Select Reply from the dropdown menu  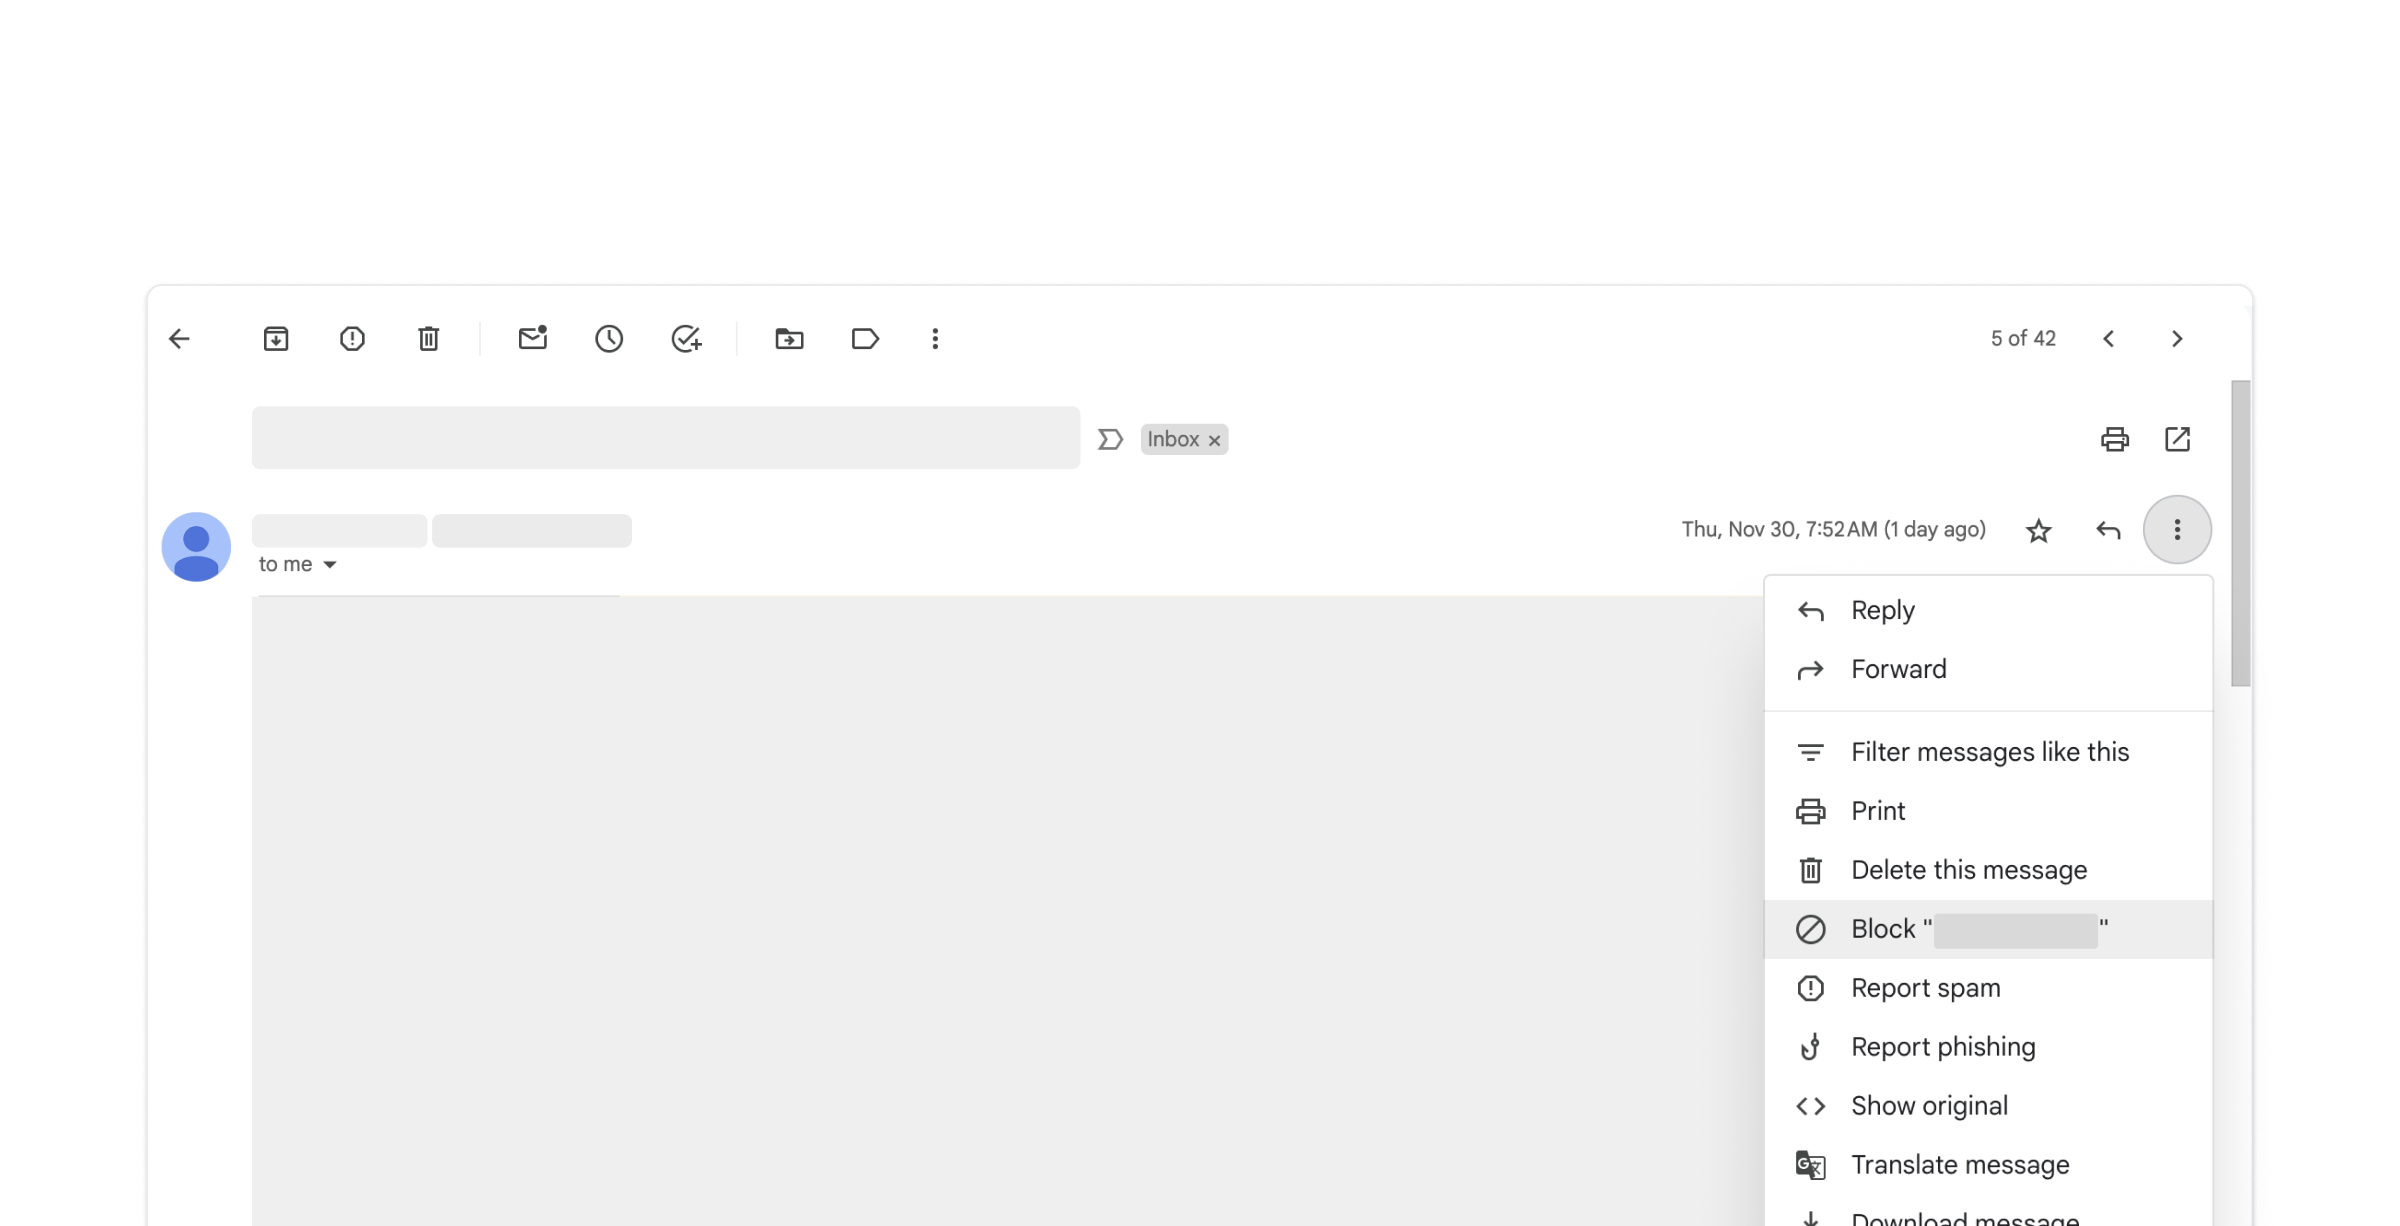pyautogui.click(x=1882, y=610)
